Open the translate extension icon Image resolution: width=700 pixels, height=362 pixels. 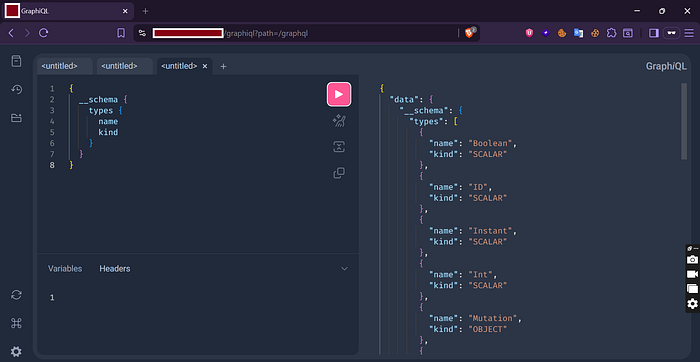click(x=579, y=33)
